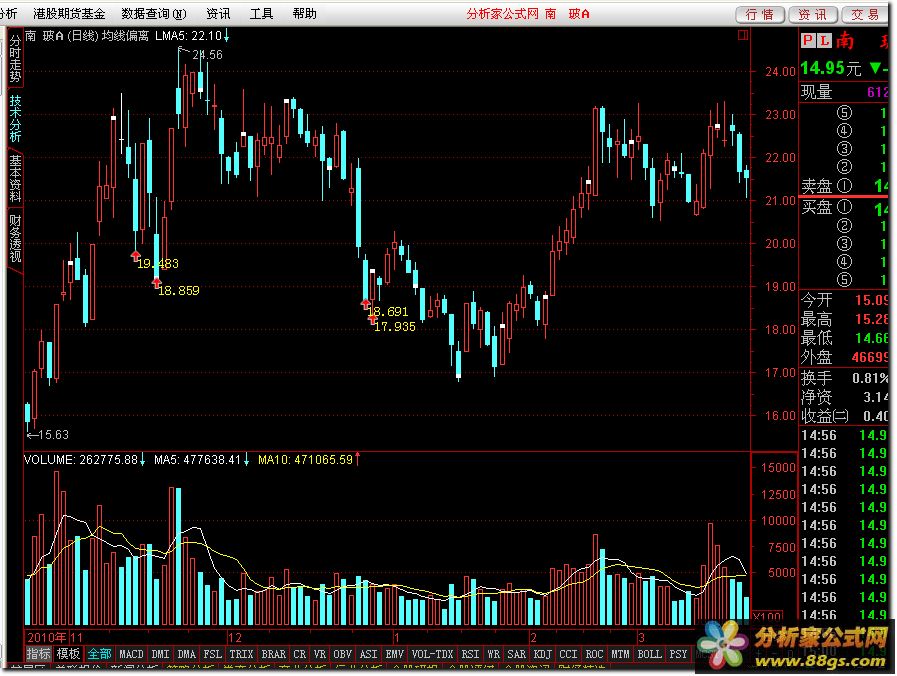Image resolution: width=897 pixels, height=676 pixels.
Task: Select the SAR indicator
Action: [517, 654]
